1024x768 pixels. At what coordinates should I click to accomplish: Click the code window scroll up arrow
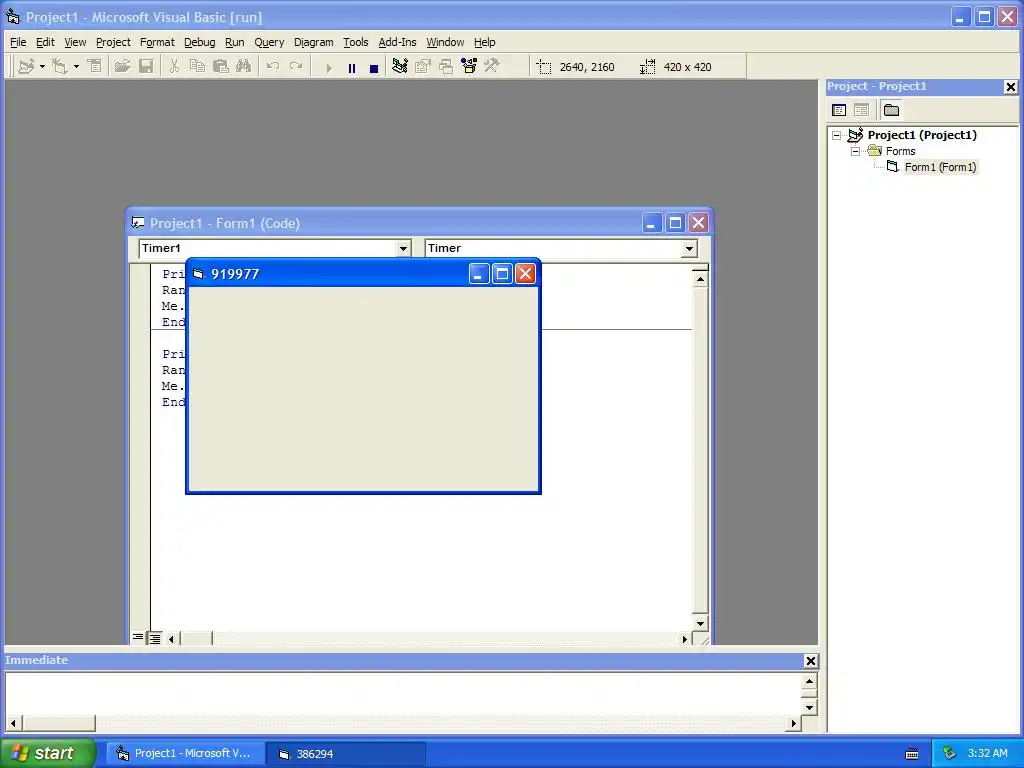tap(700, 280)
